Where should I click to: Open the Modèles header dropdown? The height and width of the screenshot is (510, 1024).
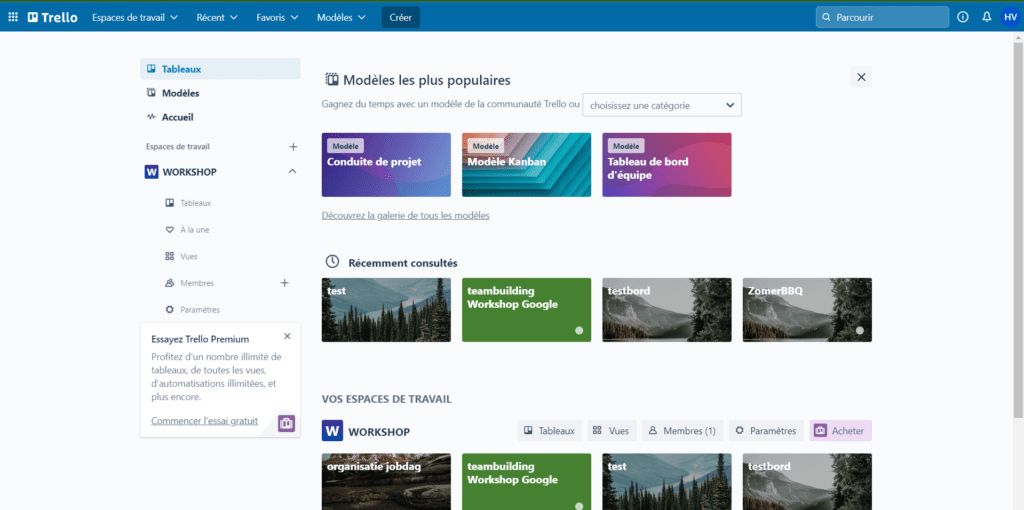point(342,18)
